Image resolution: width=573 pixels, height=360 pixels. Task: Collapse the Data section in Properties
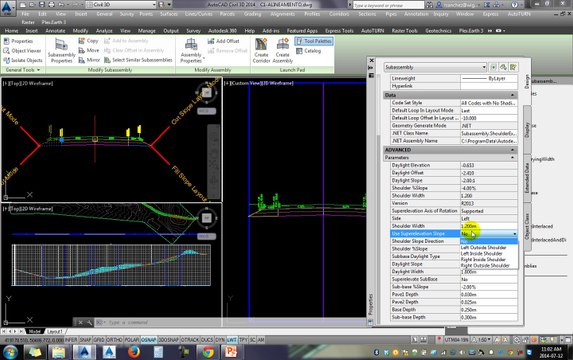tap(512, 95)
